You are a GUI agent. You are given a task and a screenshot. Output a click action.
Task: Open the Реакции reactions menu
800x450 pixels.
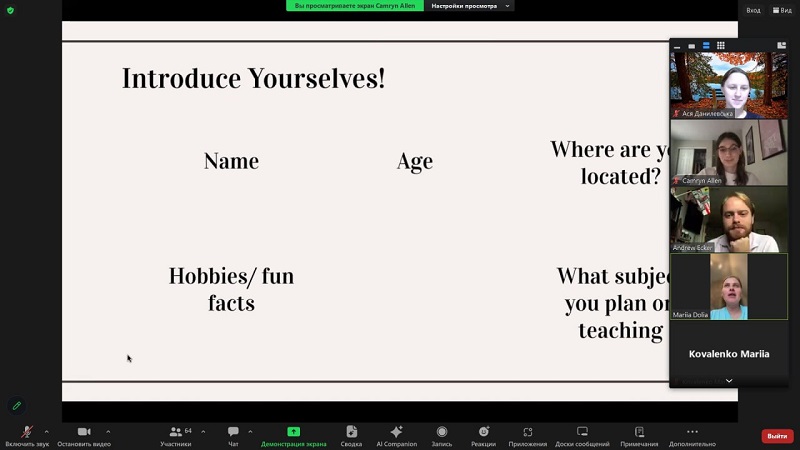click(x=483, y=437)
